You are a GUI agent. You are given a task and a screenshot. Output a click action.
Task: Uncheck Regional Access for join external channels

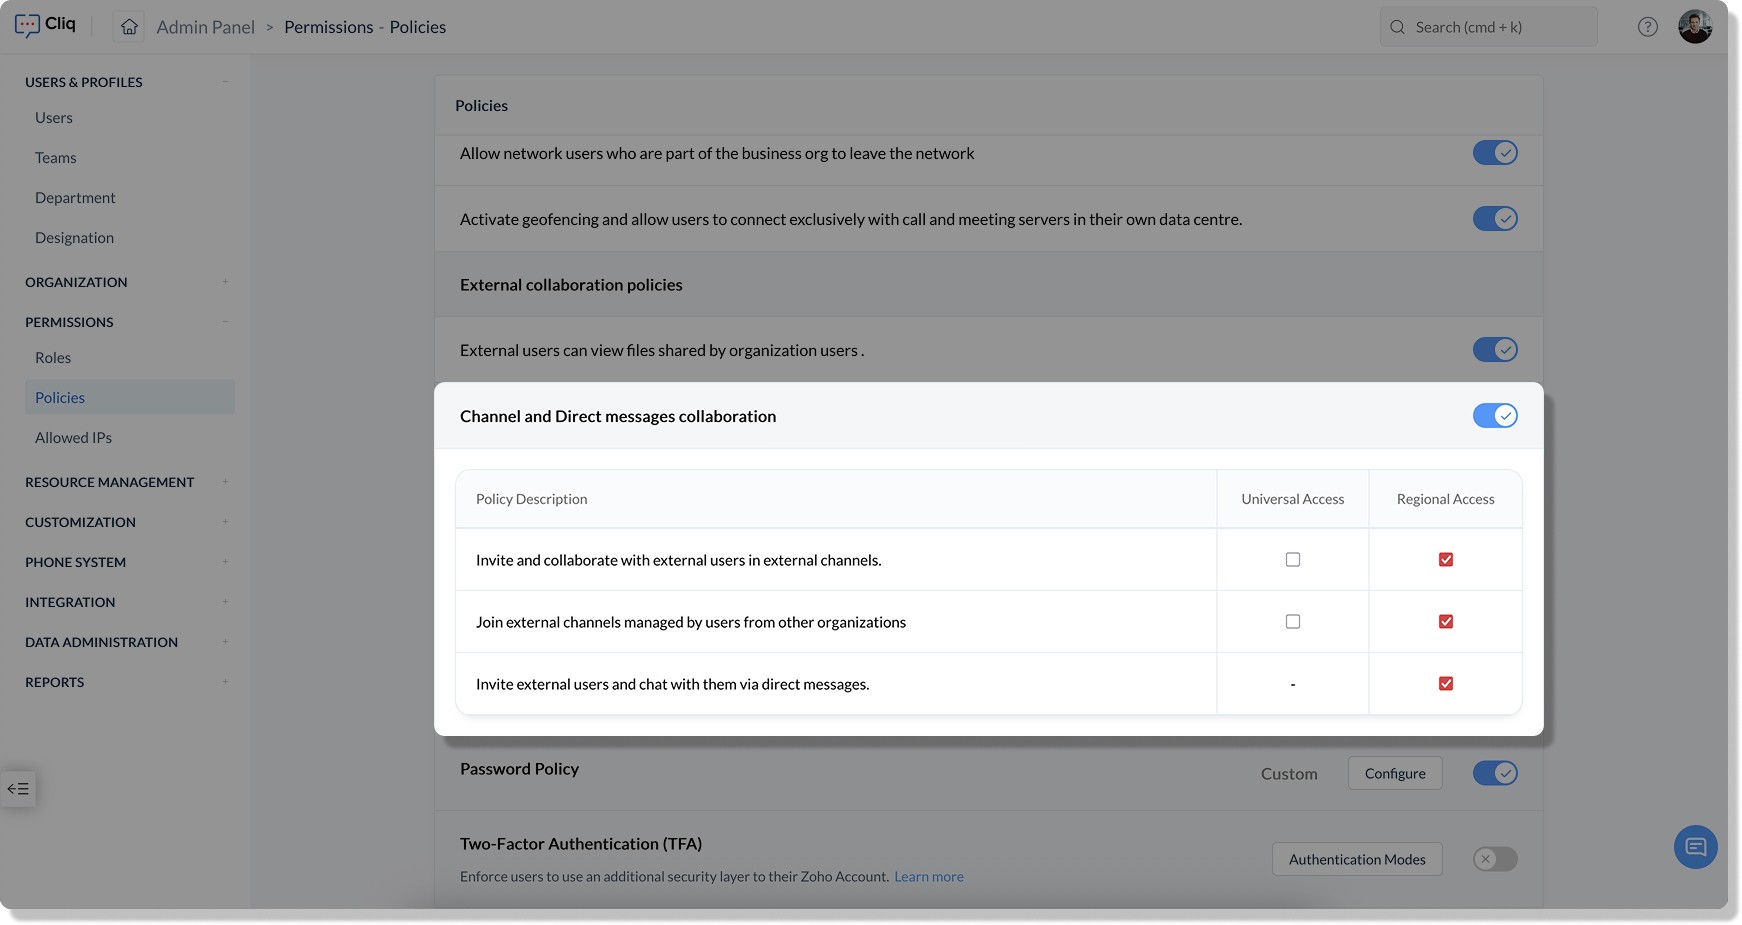tap(1446, 622)
